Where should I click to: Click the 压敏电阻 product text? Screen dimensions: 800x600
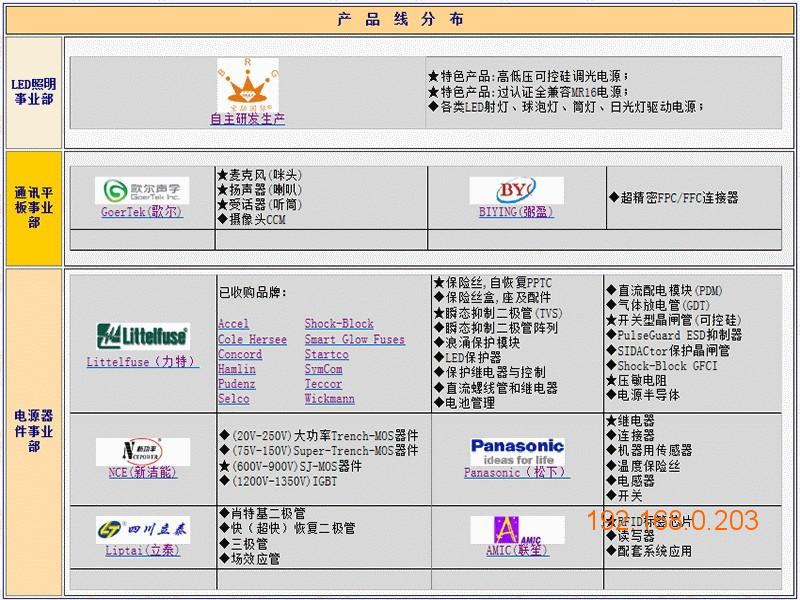click(x=636, y=381)
